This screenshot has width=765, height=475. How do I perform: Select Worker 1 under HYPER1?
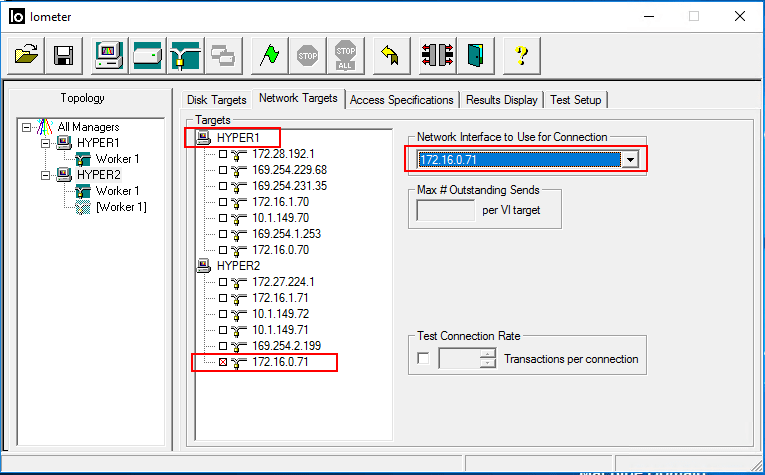pyautogui.click(x=117, y=159)
